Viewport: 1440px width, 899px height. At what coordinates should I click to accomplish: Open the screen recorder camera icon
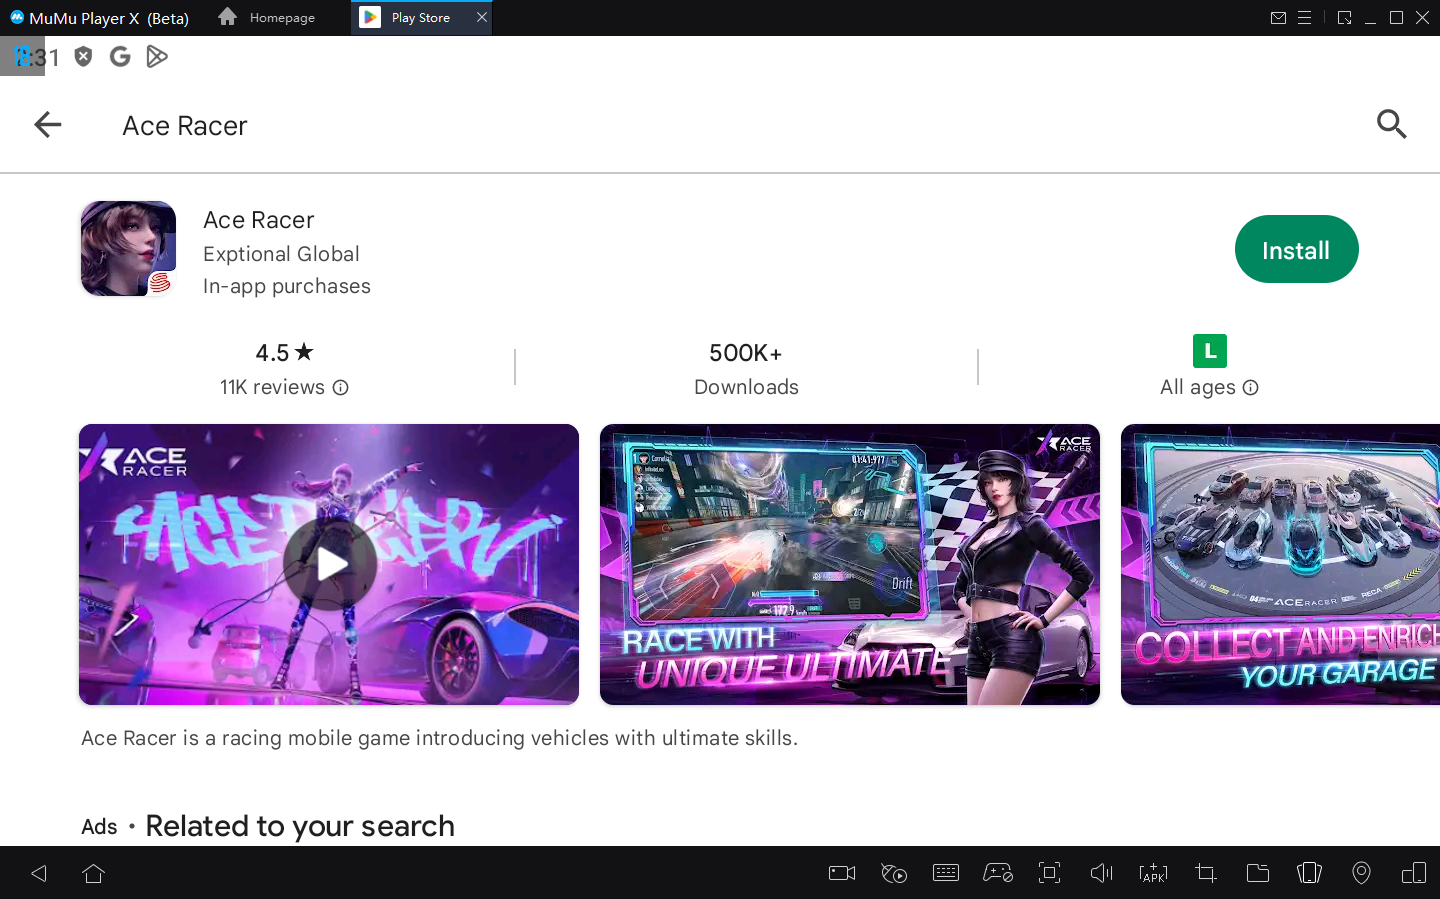842,873
